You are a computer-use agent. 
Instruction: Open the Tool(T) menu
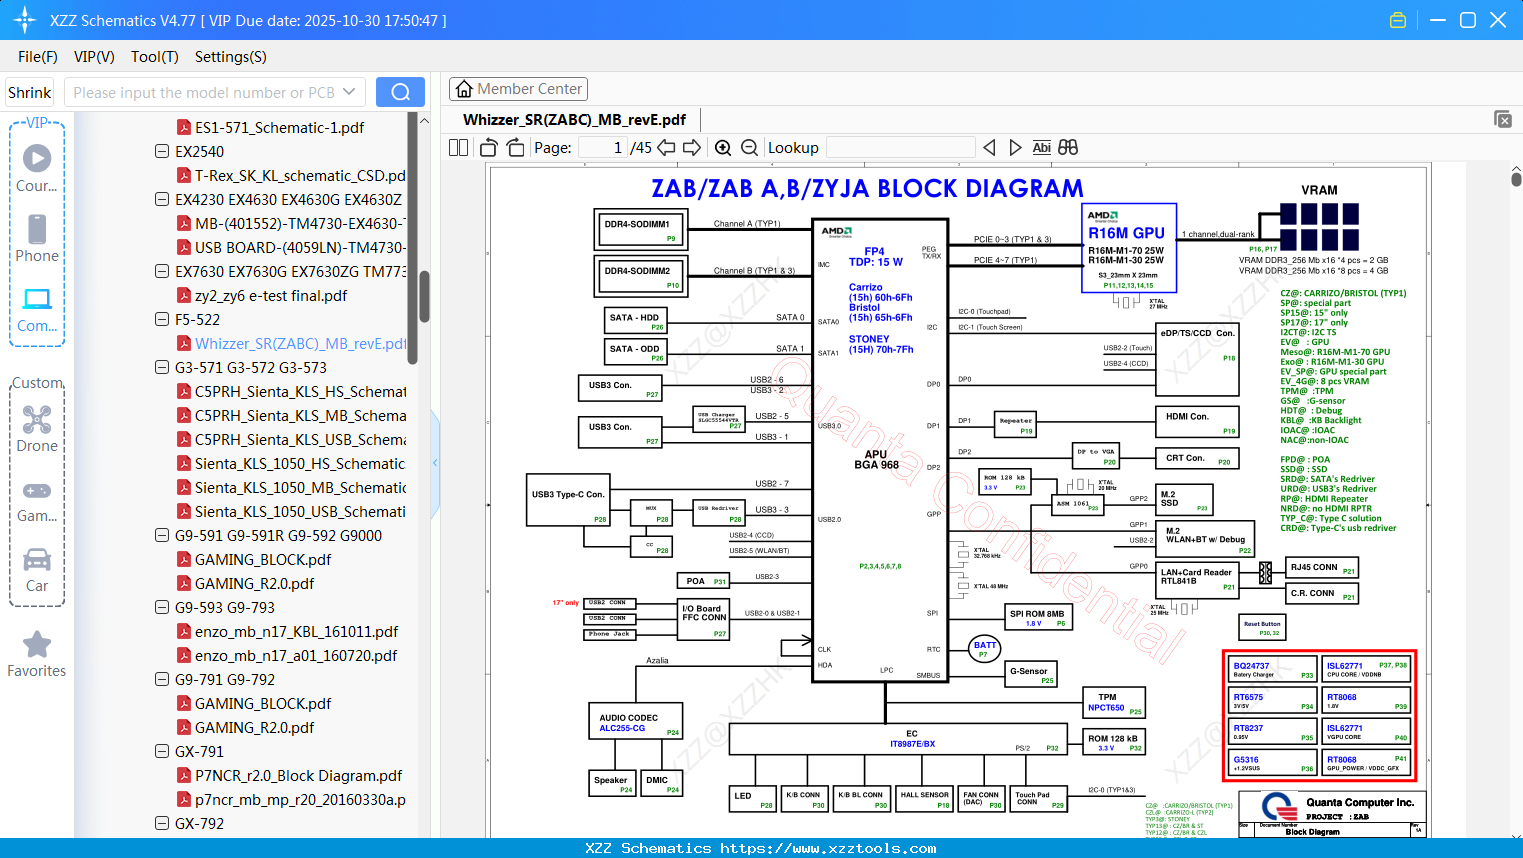[155, 57]
